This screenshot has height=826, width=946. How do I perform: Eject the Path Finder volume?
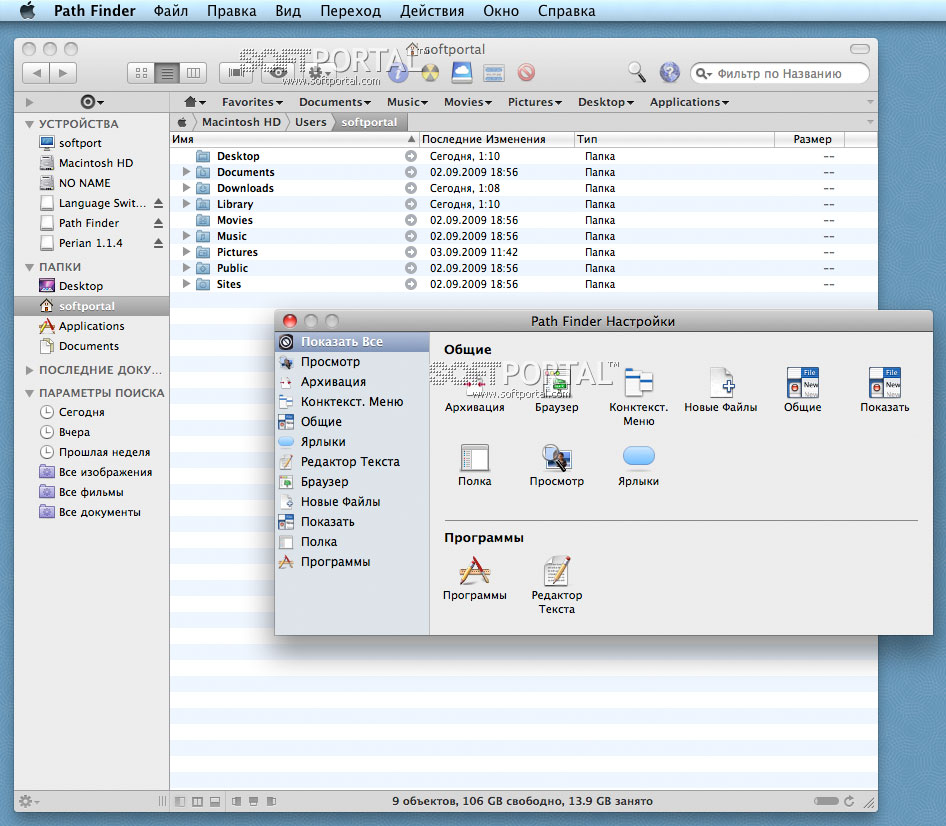click(x=158, y=223)
